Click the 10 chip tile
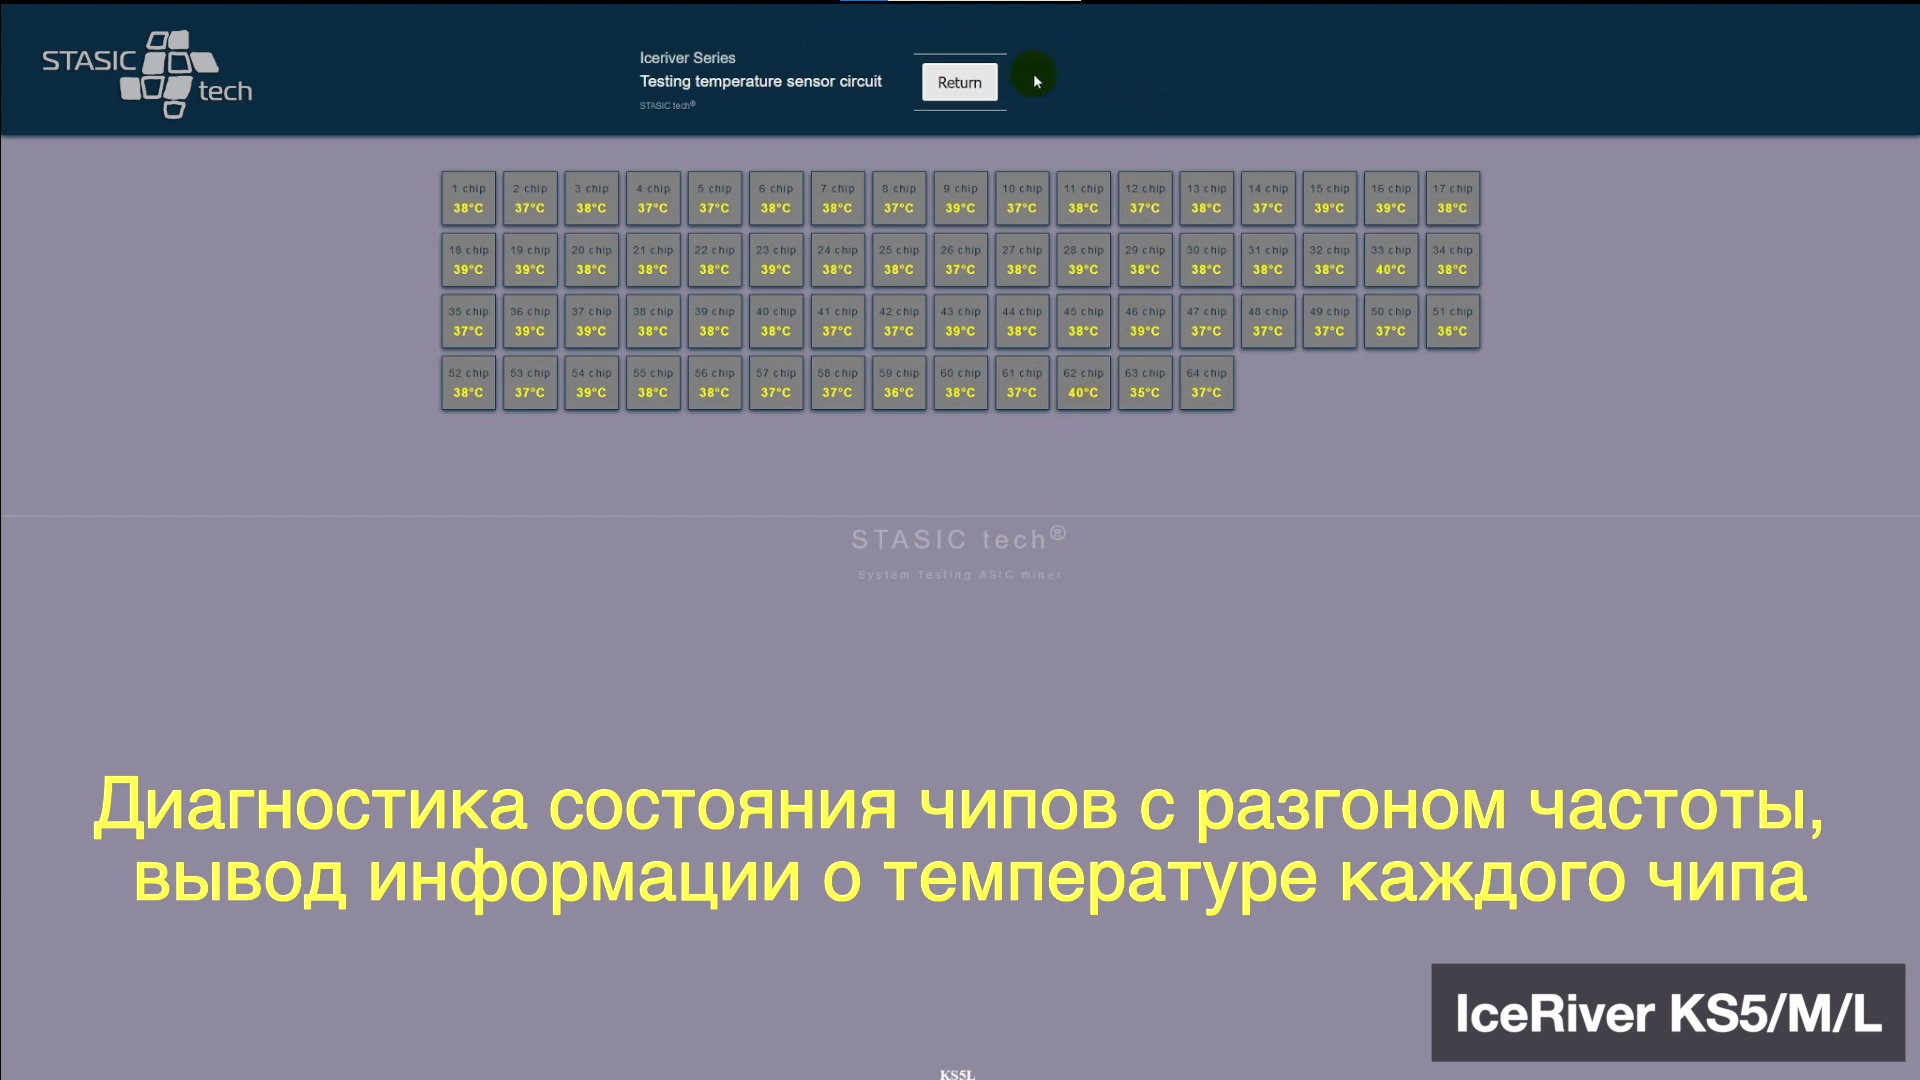The width and height of the screenshot is (1920, 1080). coord(1022,198)
